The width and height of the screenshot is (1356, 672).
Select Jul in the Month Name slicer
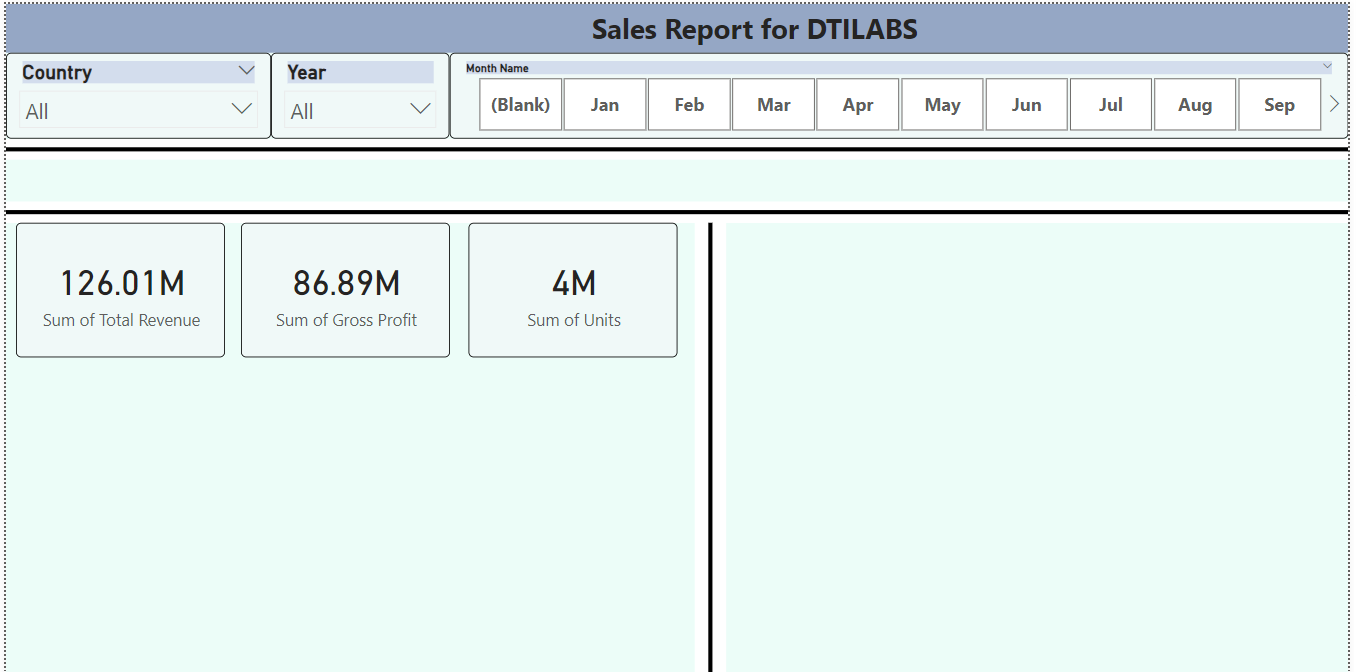1110,103
